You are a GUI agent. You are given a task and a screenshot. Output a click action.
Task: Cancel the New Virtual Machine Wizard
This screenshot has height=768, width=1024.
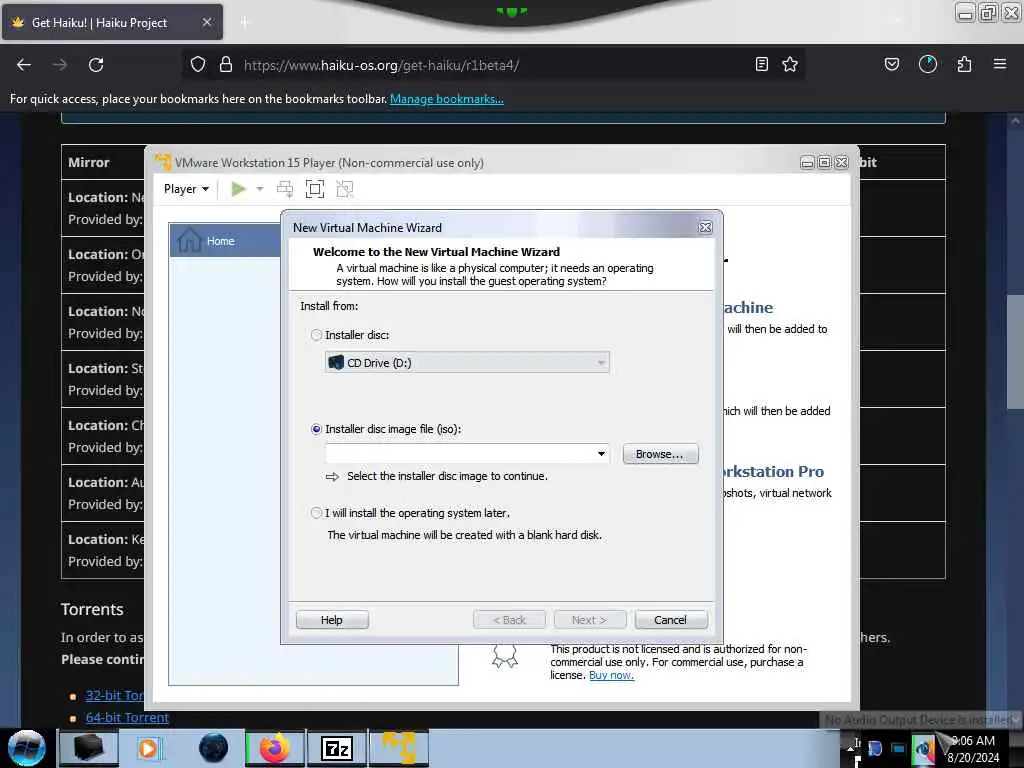click(x=671, y=620)
